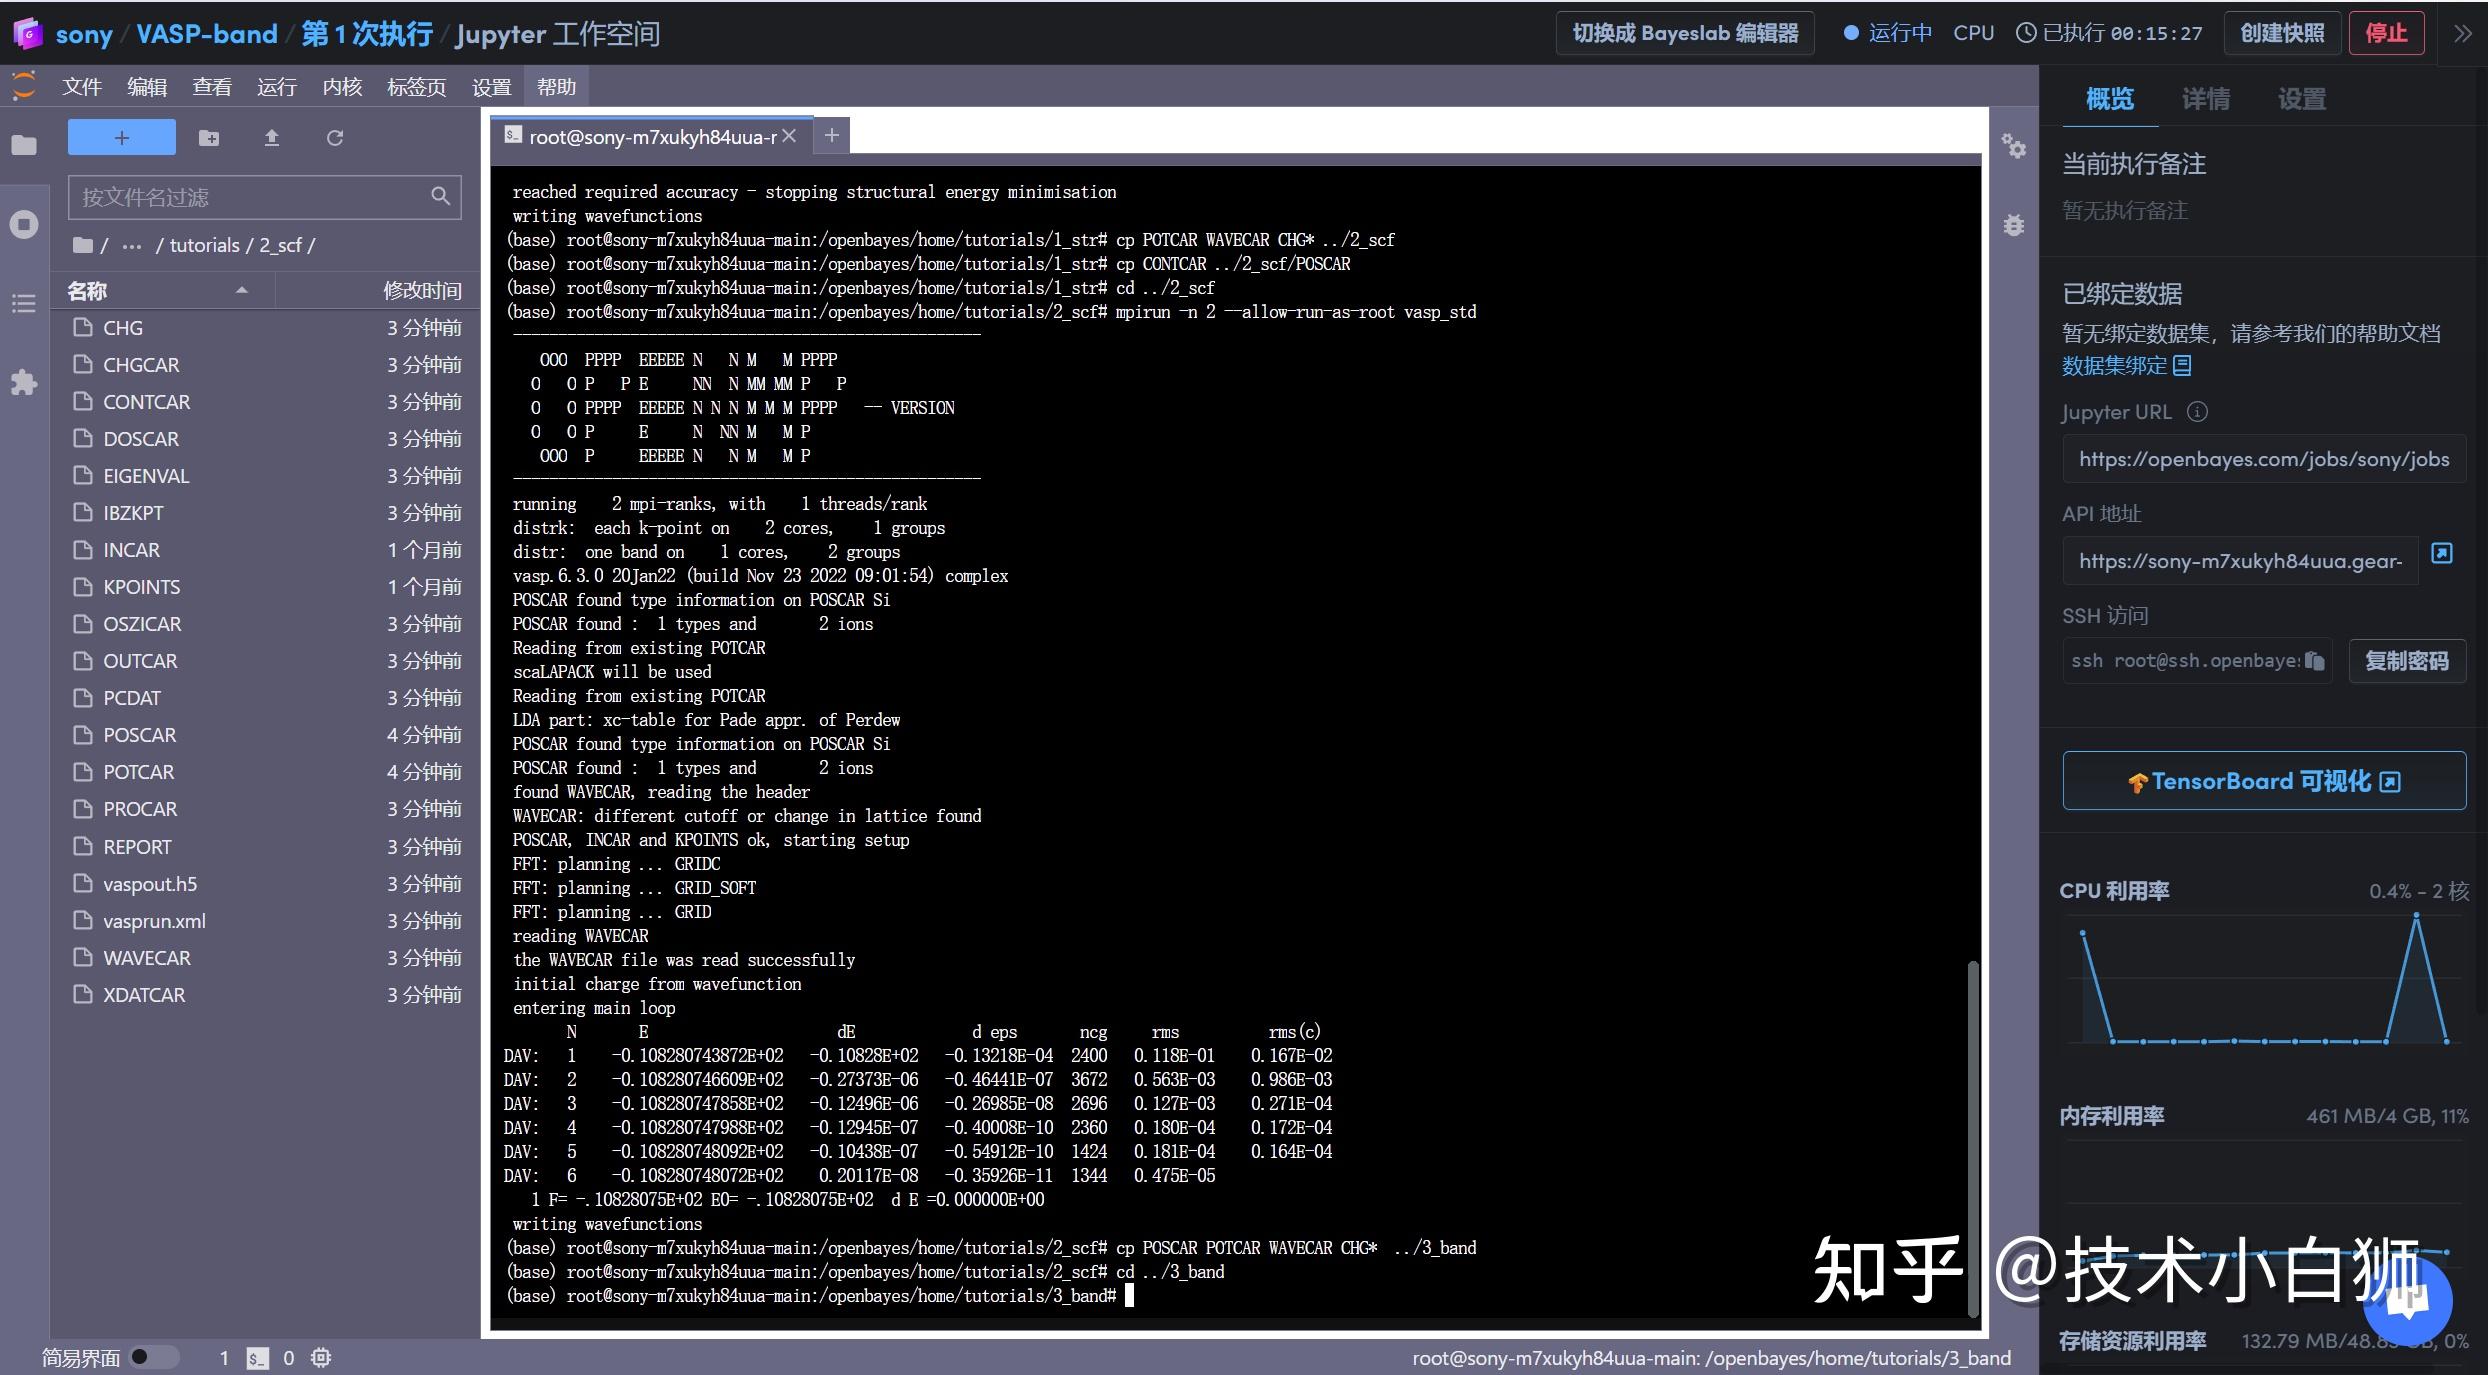
Task: Open the running terminals sidebar icon
Action: [24, 224]
